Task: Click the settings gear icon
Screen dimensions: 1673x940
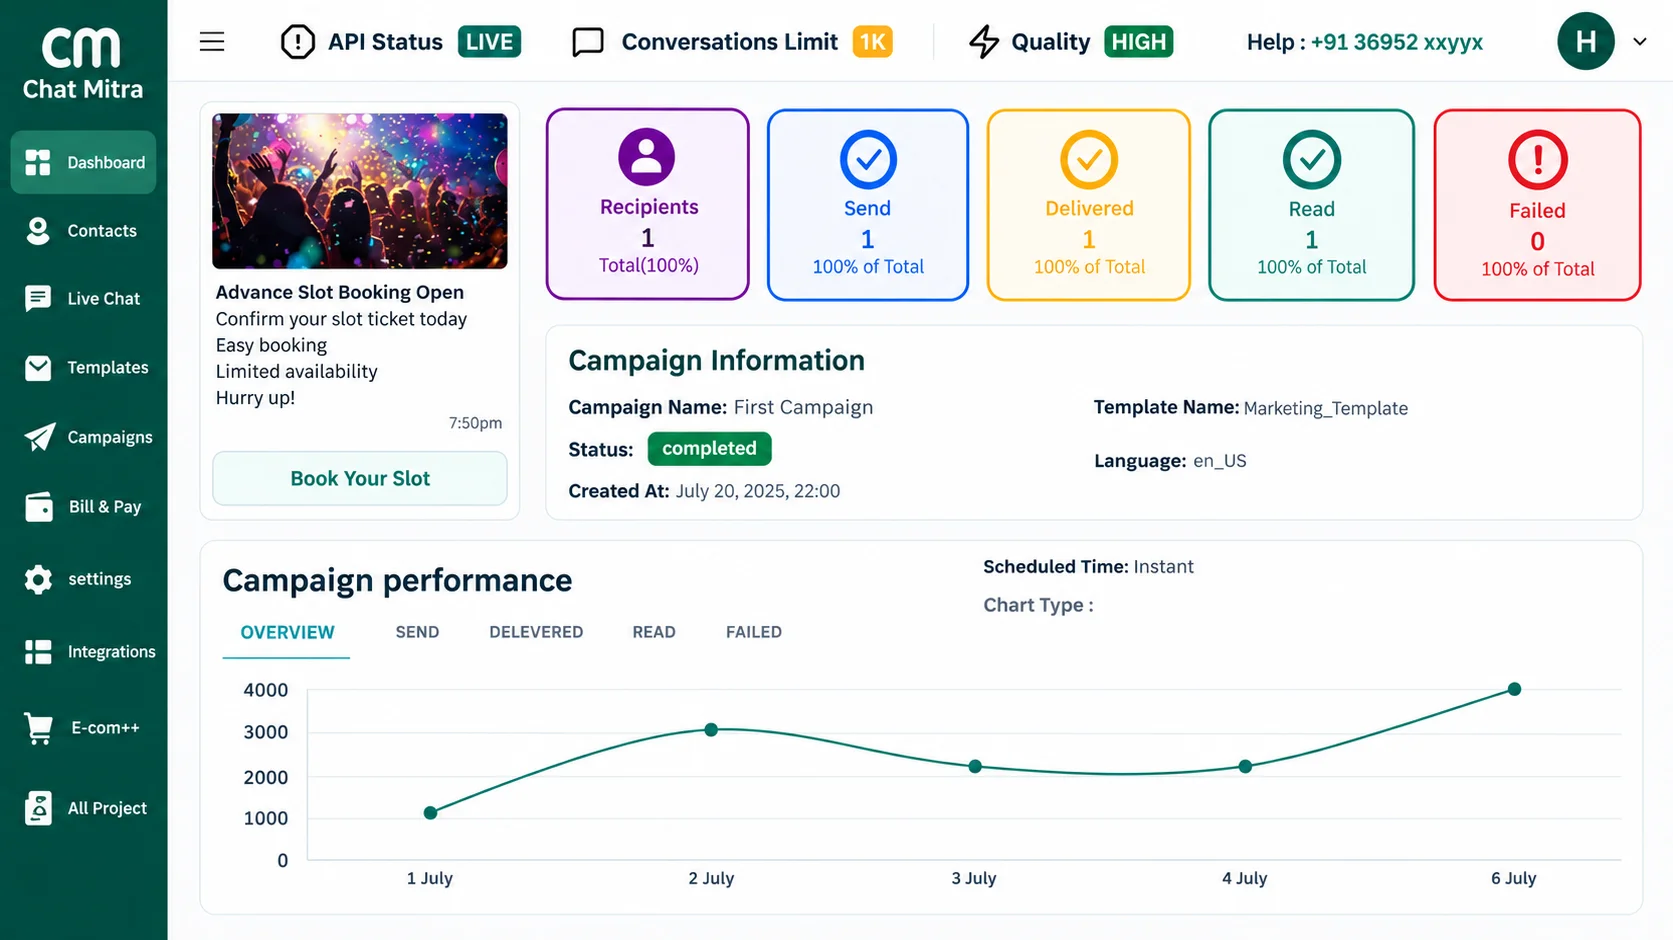Action: (38, 579)
